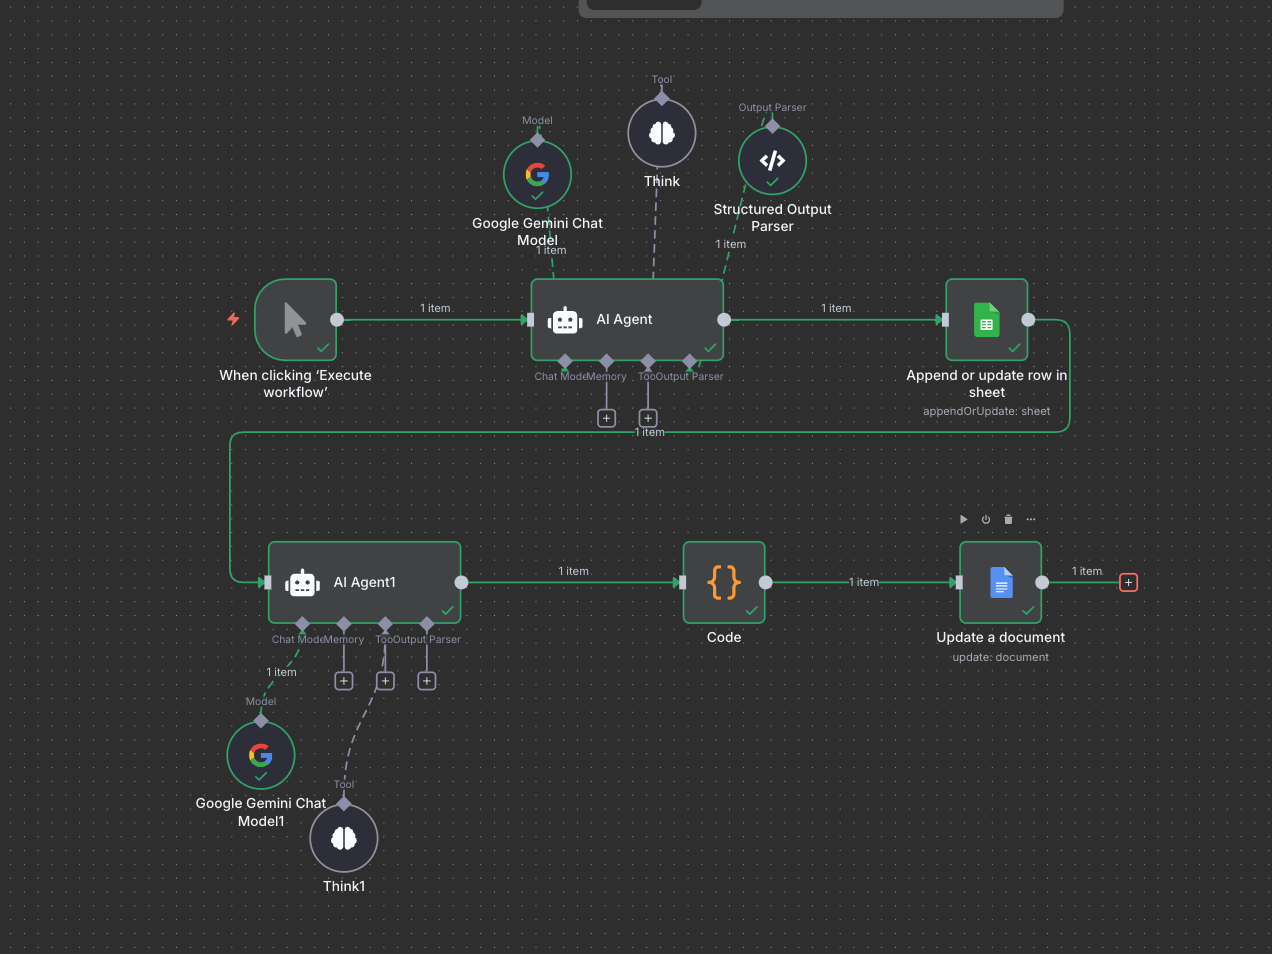The width and height of the screenshot is (1272, 954).
Task: Open the Google Gemini Chat Model node icon
Action: 537,174
